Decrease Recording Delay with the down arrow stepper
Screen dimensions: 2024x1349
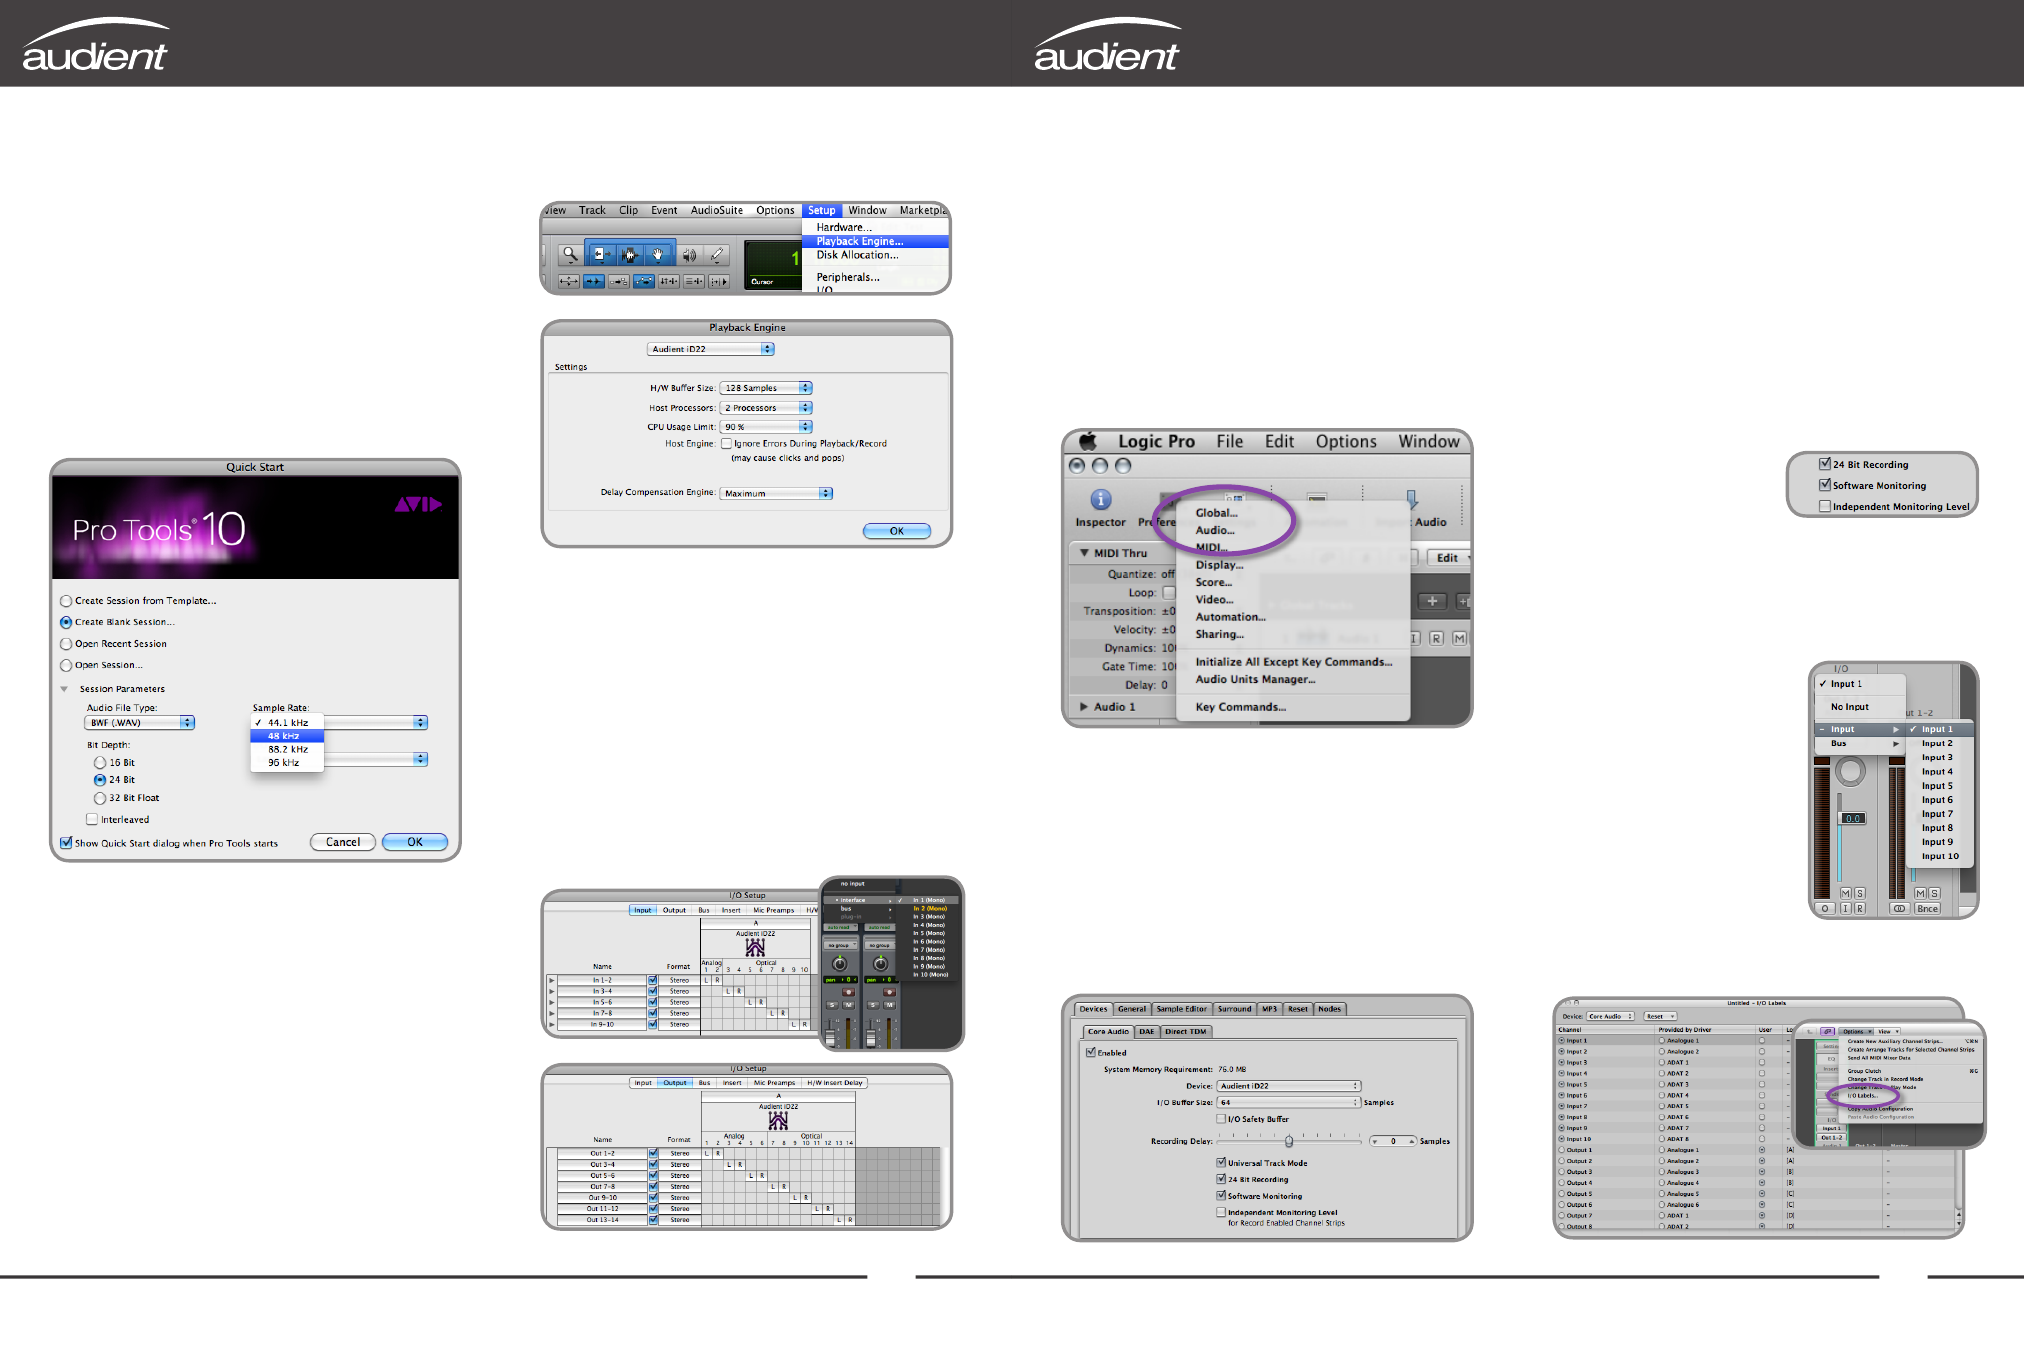coord(1375,1141)
